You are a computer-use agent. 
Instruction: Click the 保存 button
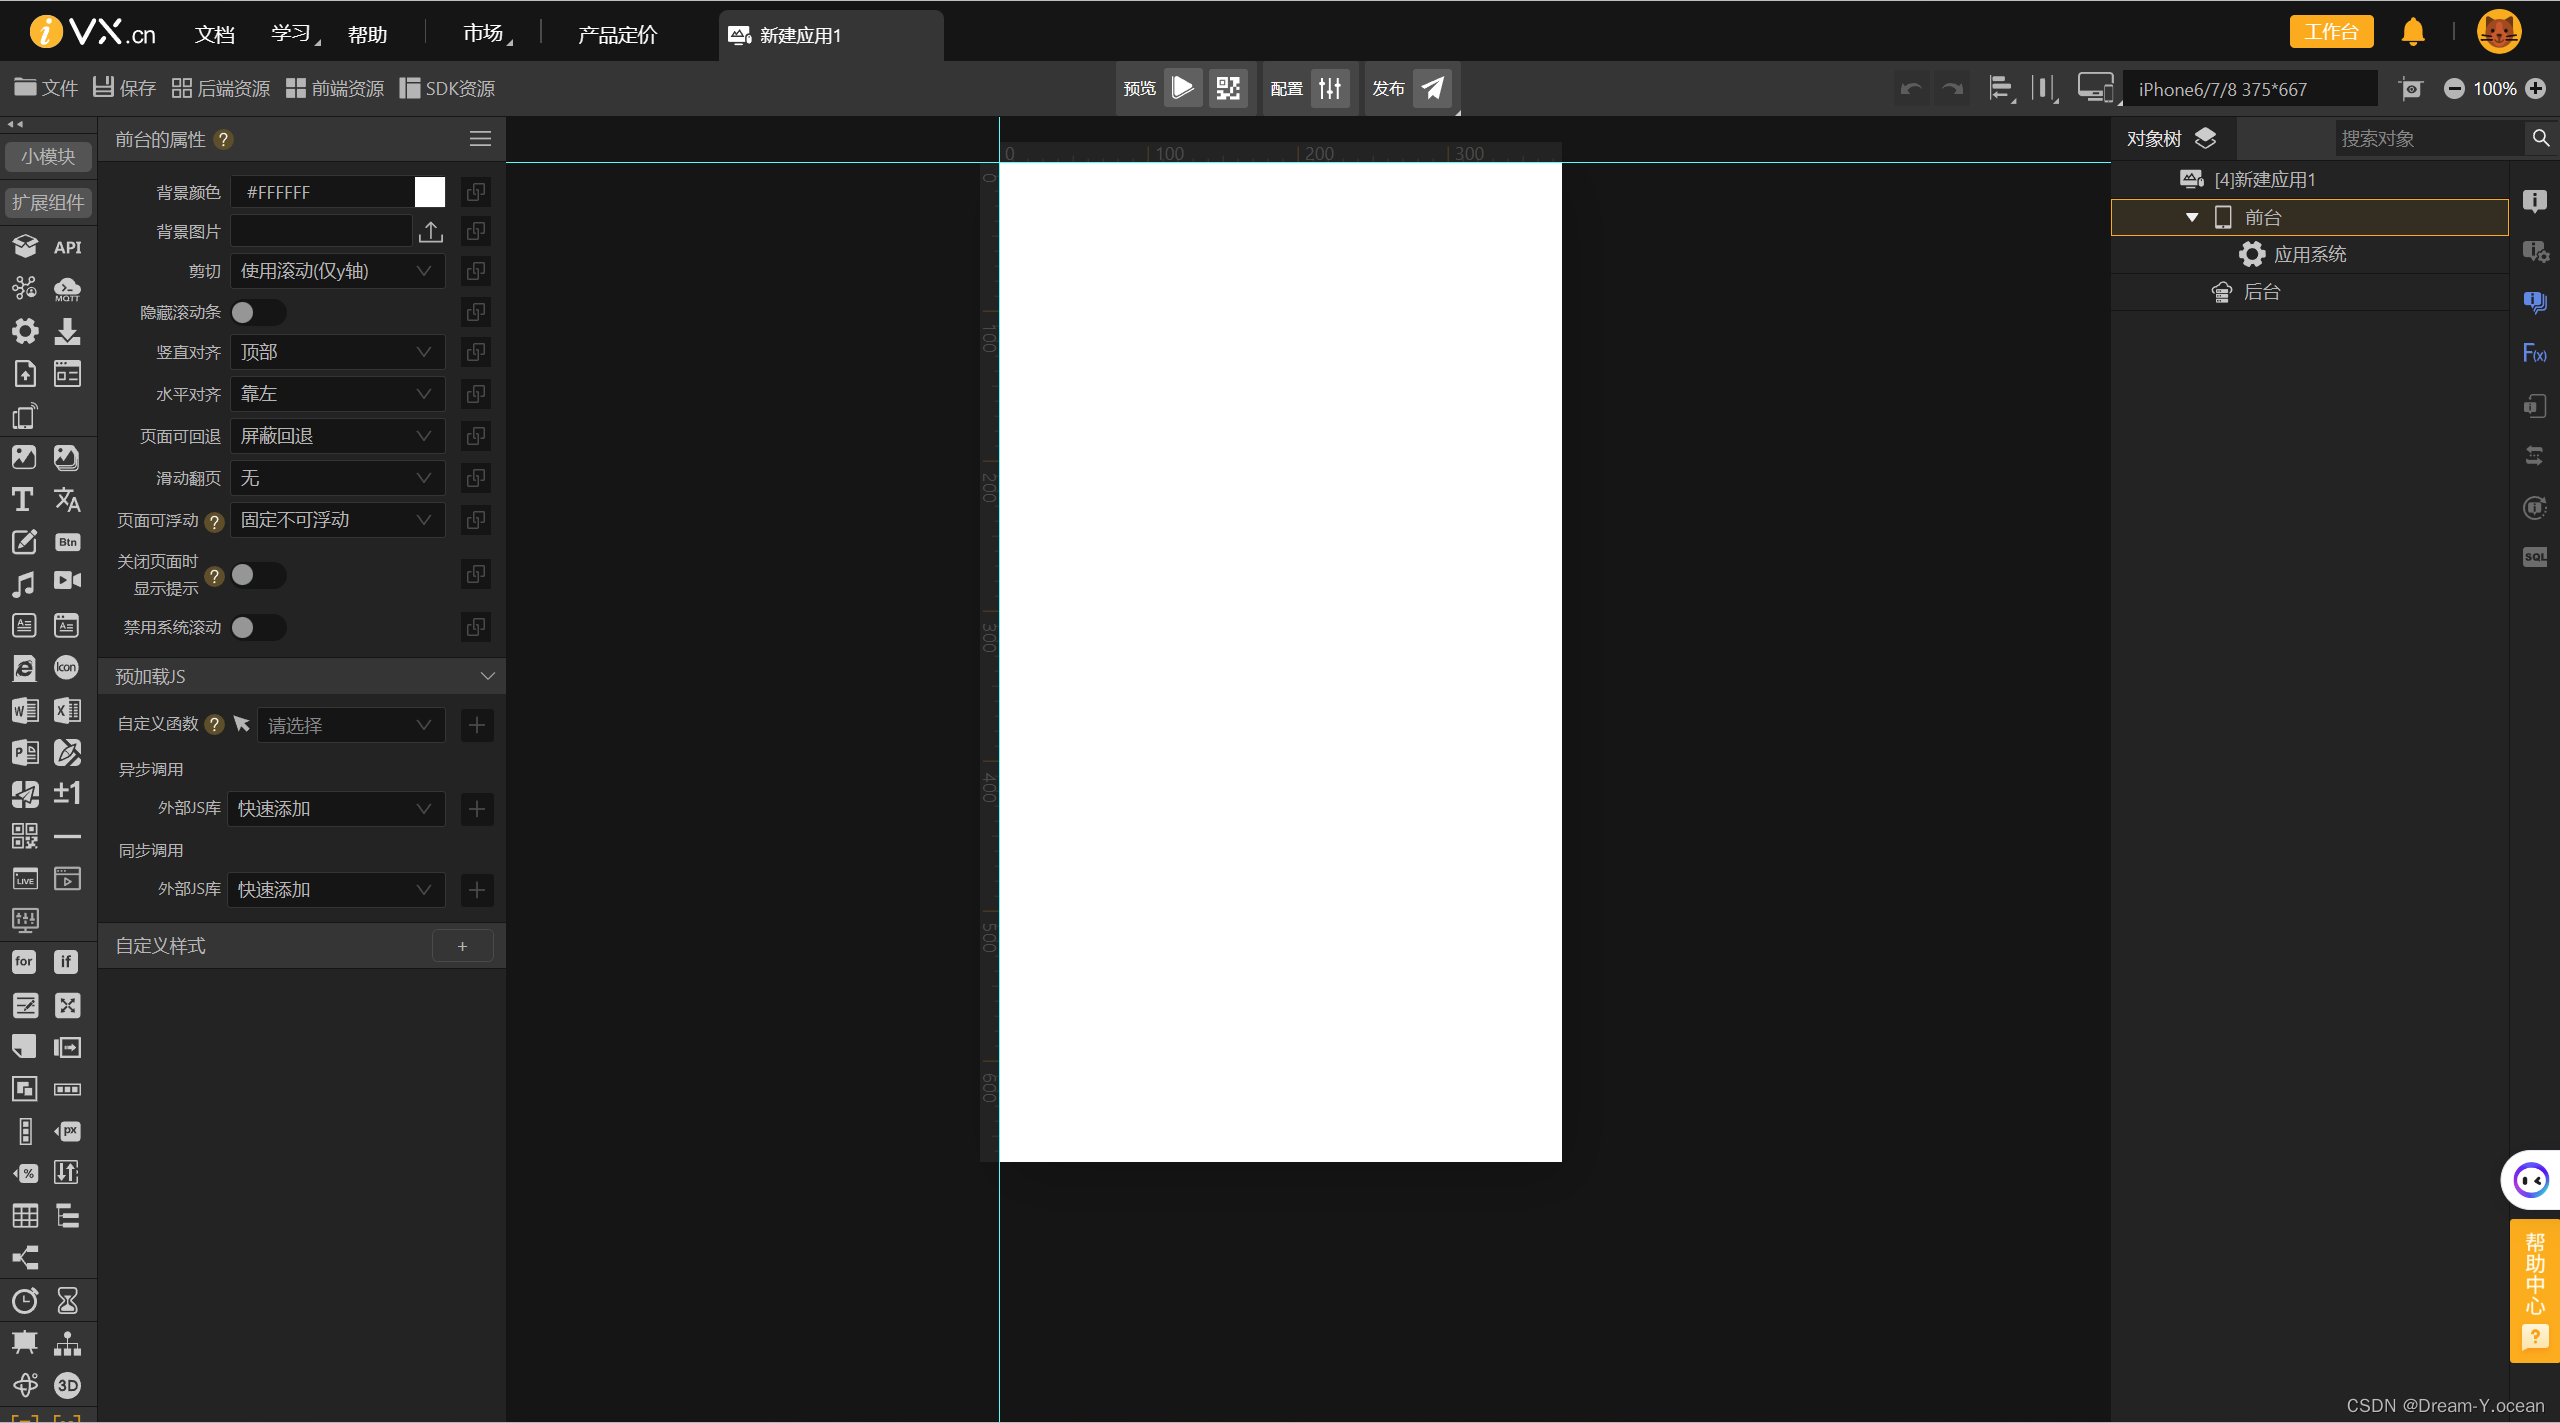click(124, 88)
